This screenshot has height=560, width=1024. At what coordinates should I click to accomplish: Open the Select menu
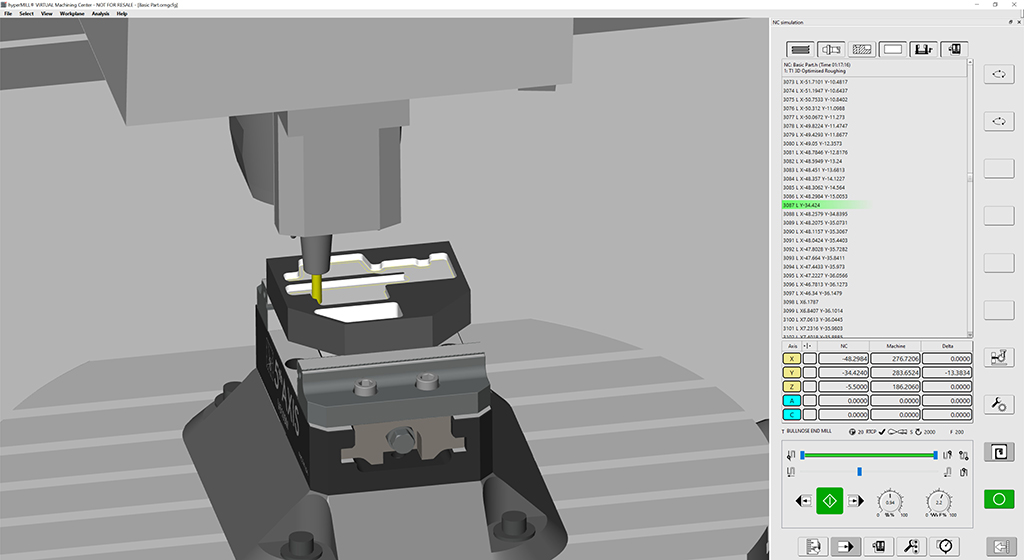[x=26, y=13]
